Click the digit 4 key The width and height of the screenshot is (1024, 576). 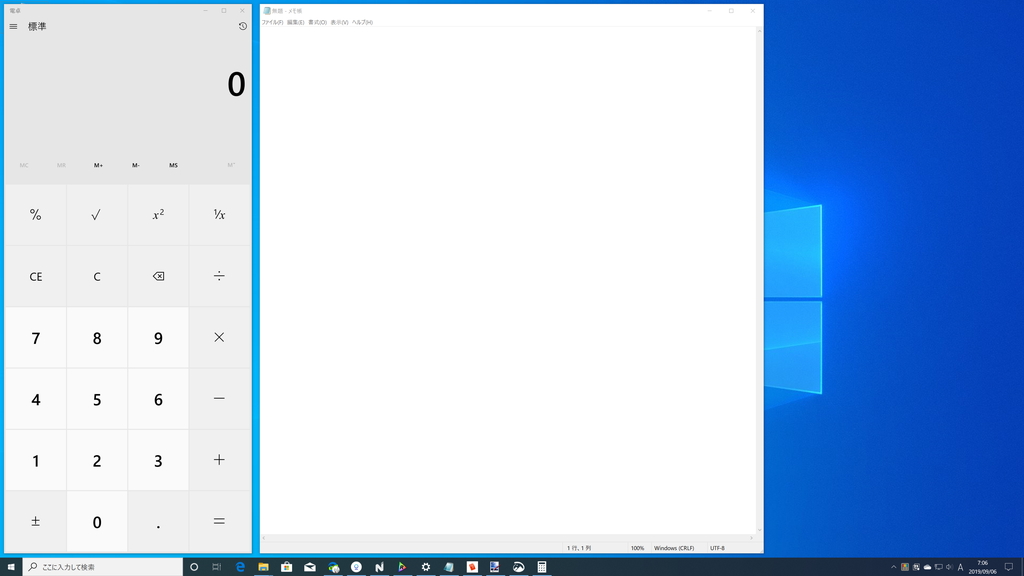[36, 399]
